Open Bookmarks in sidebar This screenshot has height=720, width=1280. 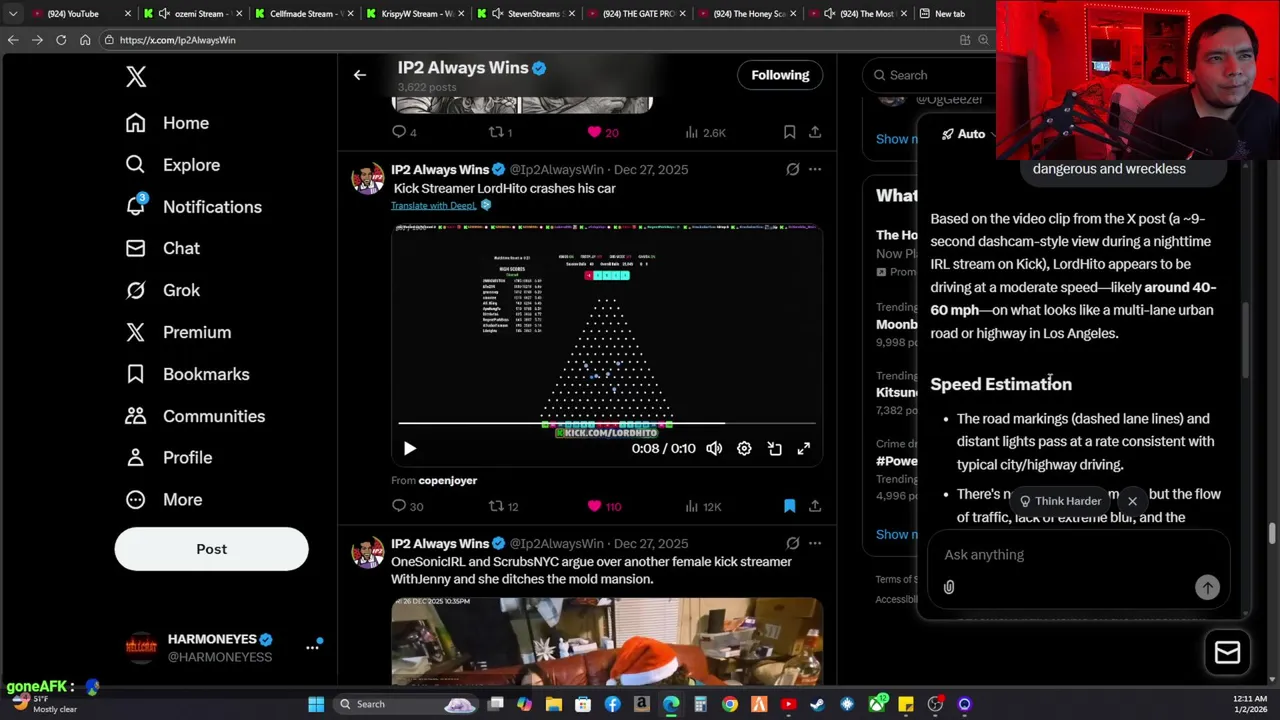coord(186,374)
